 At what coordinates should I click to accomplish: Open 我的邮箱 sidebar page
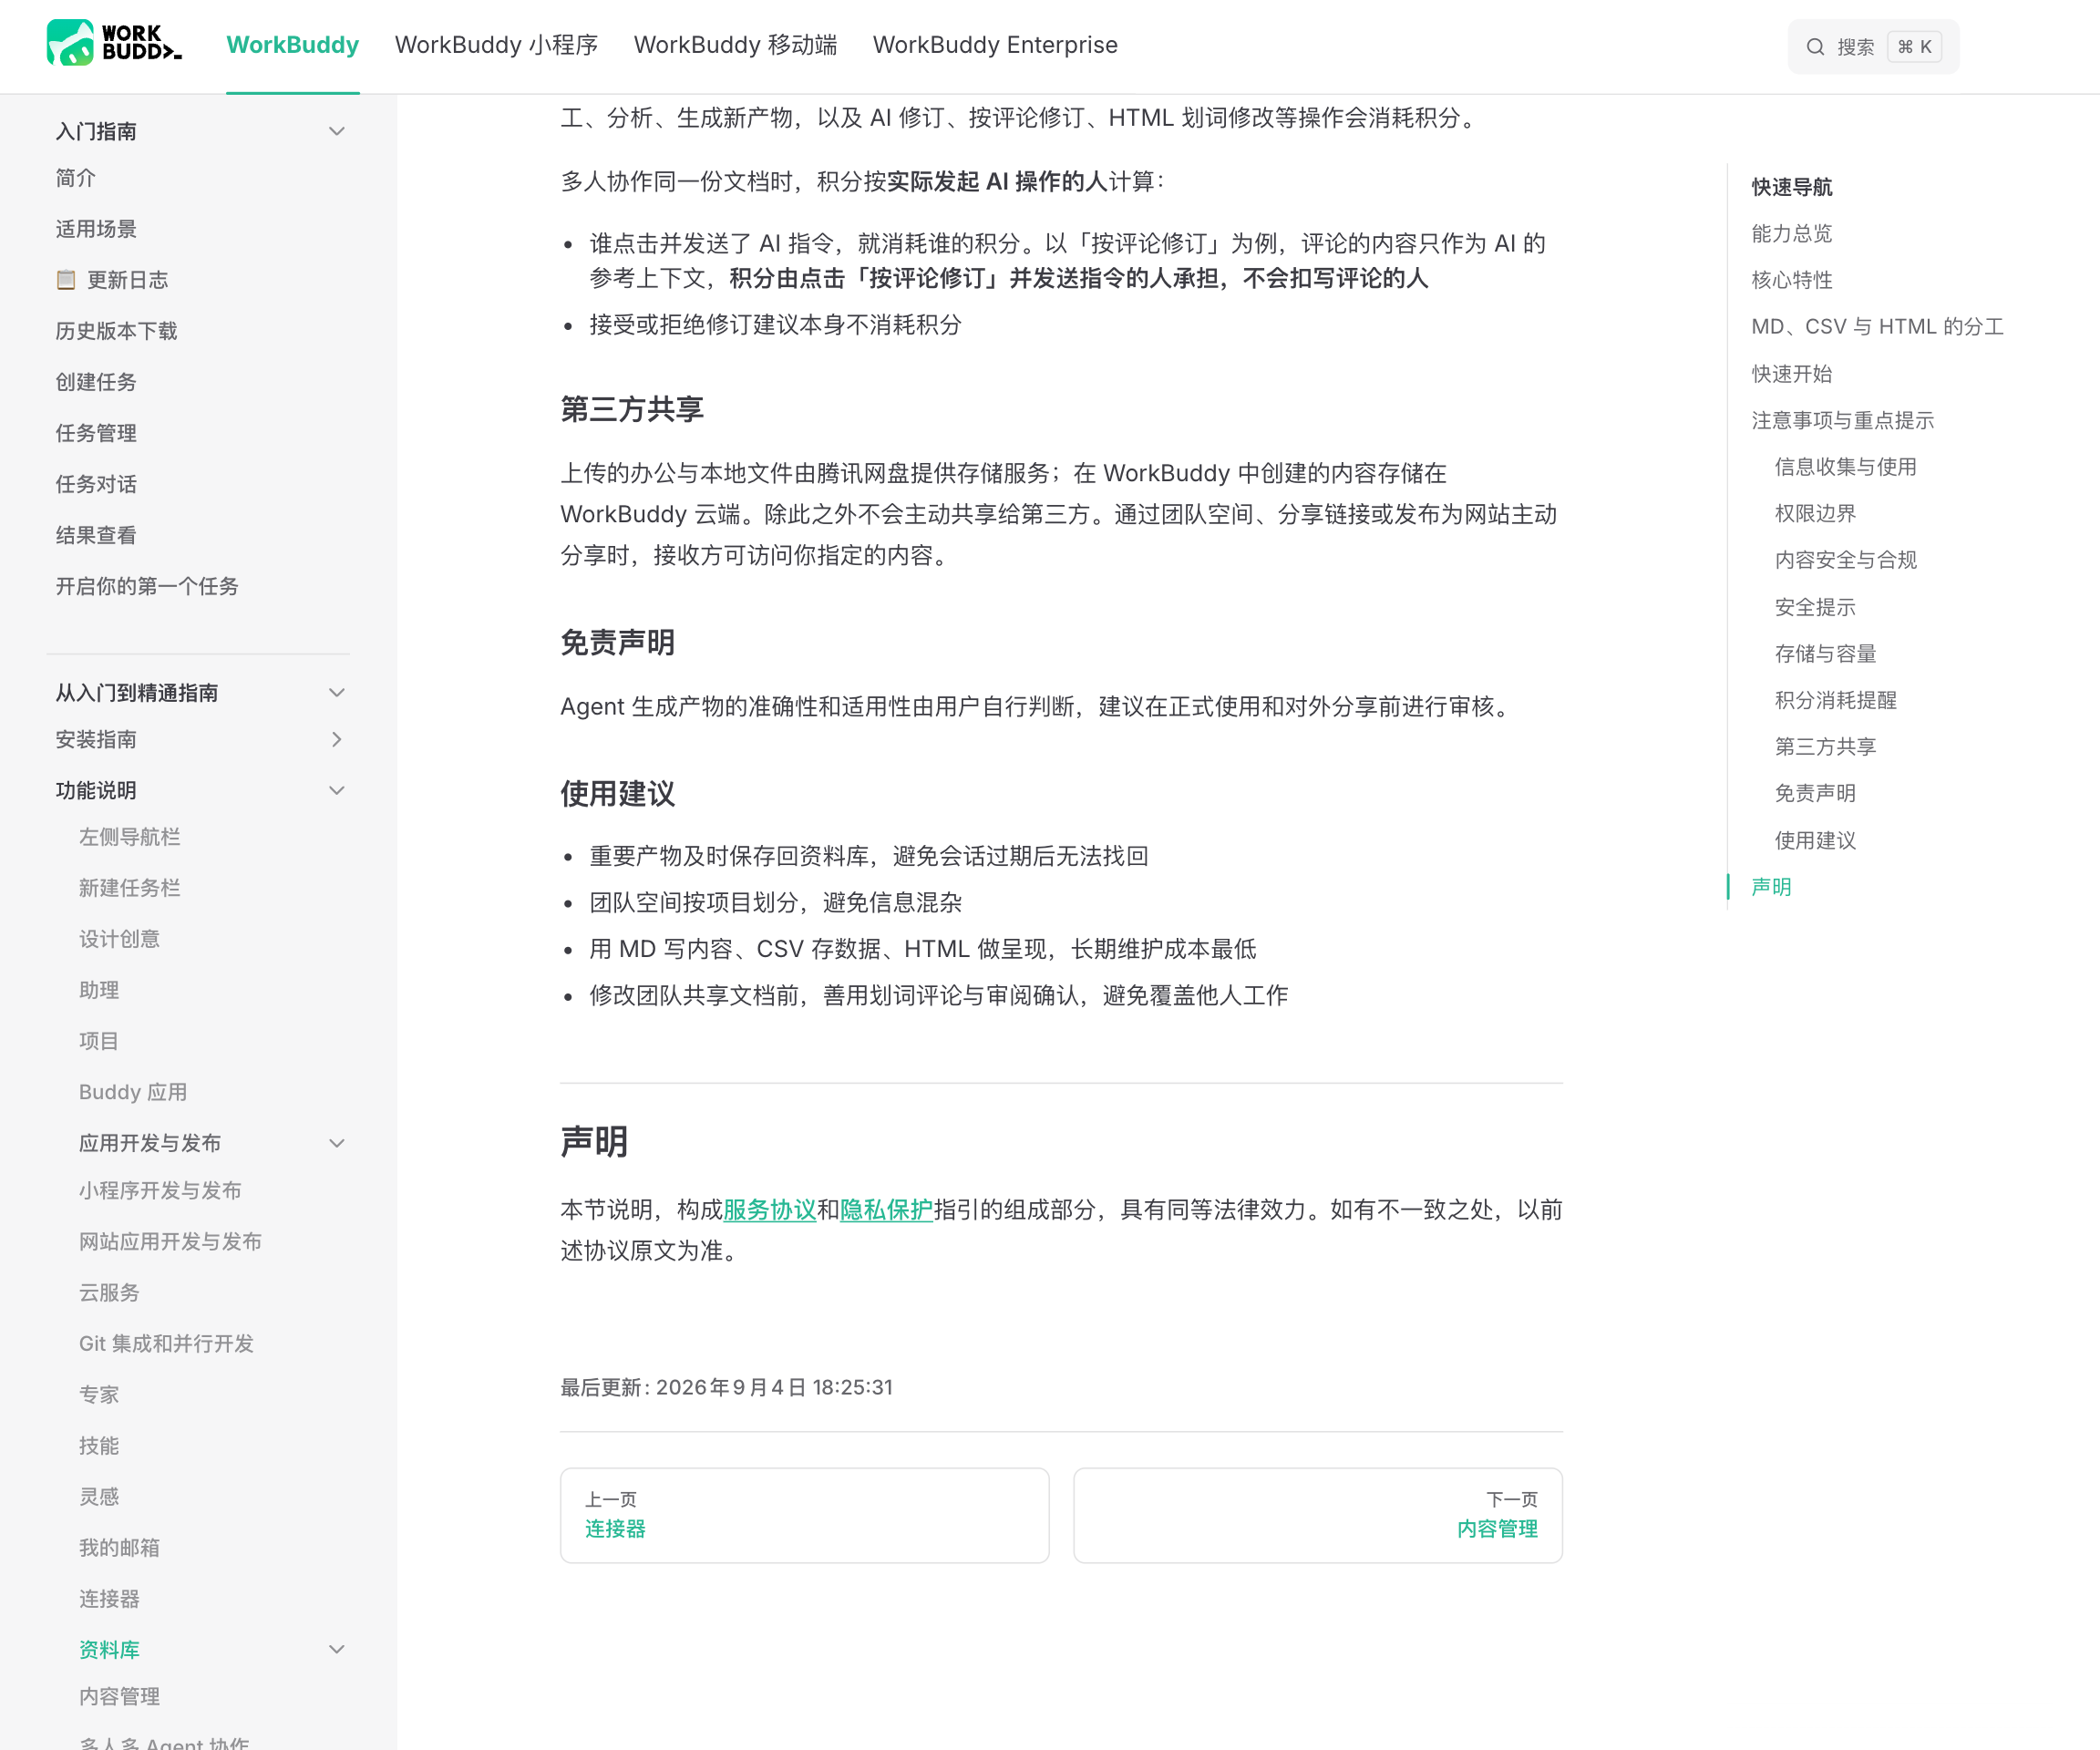[x=120, y=1547]
